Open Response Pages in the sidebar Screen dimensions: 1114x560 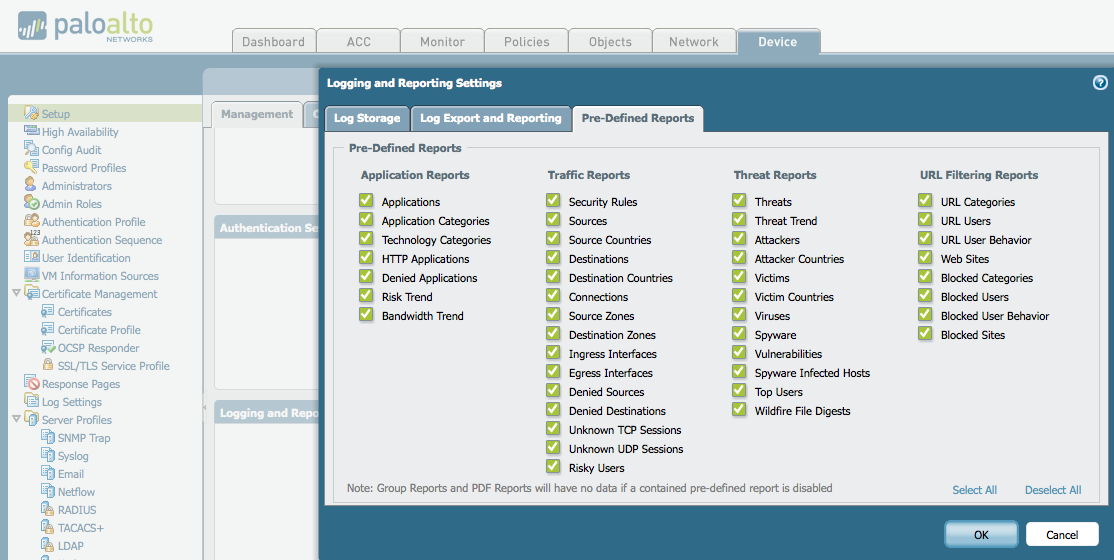click(81, 384)
